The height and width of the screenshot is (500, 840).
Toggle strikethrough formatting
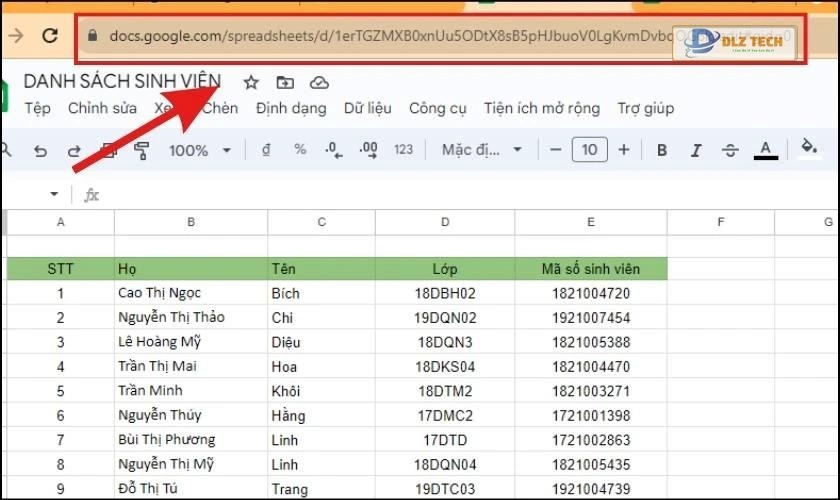(730, 151)
